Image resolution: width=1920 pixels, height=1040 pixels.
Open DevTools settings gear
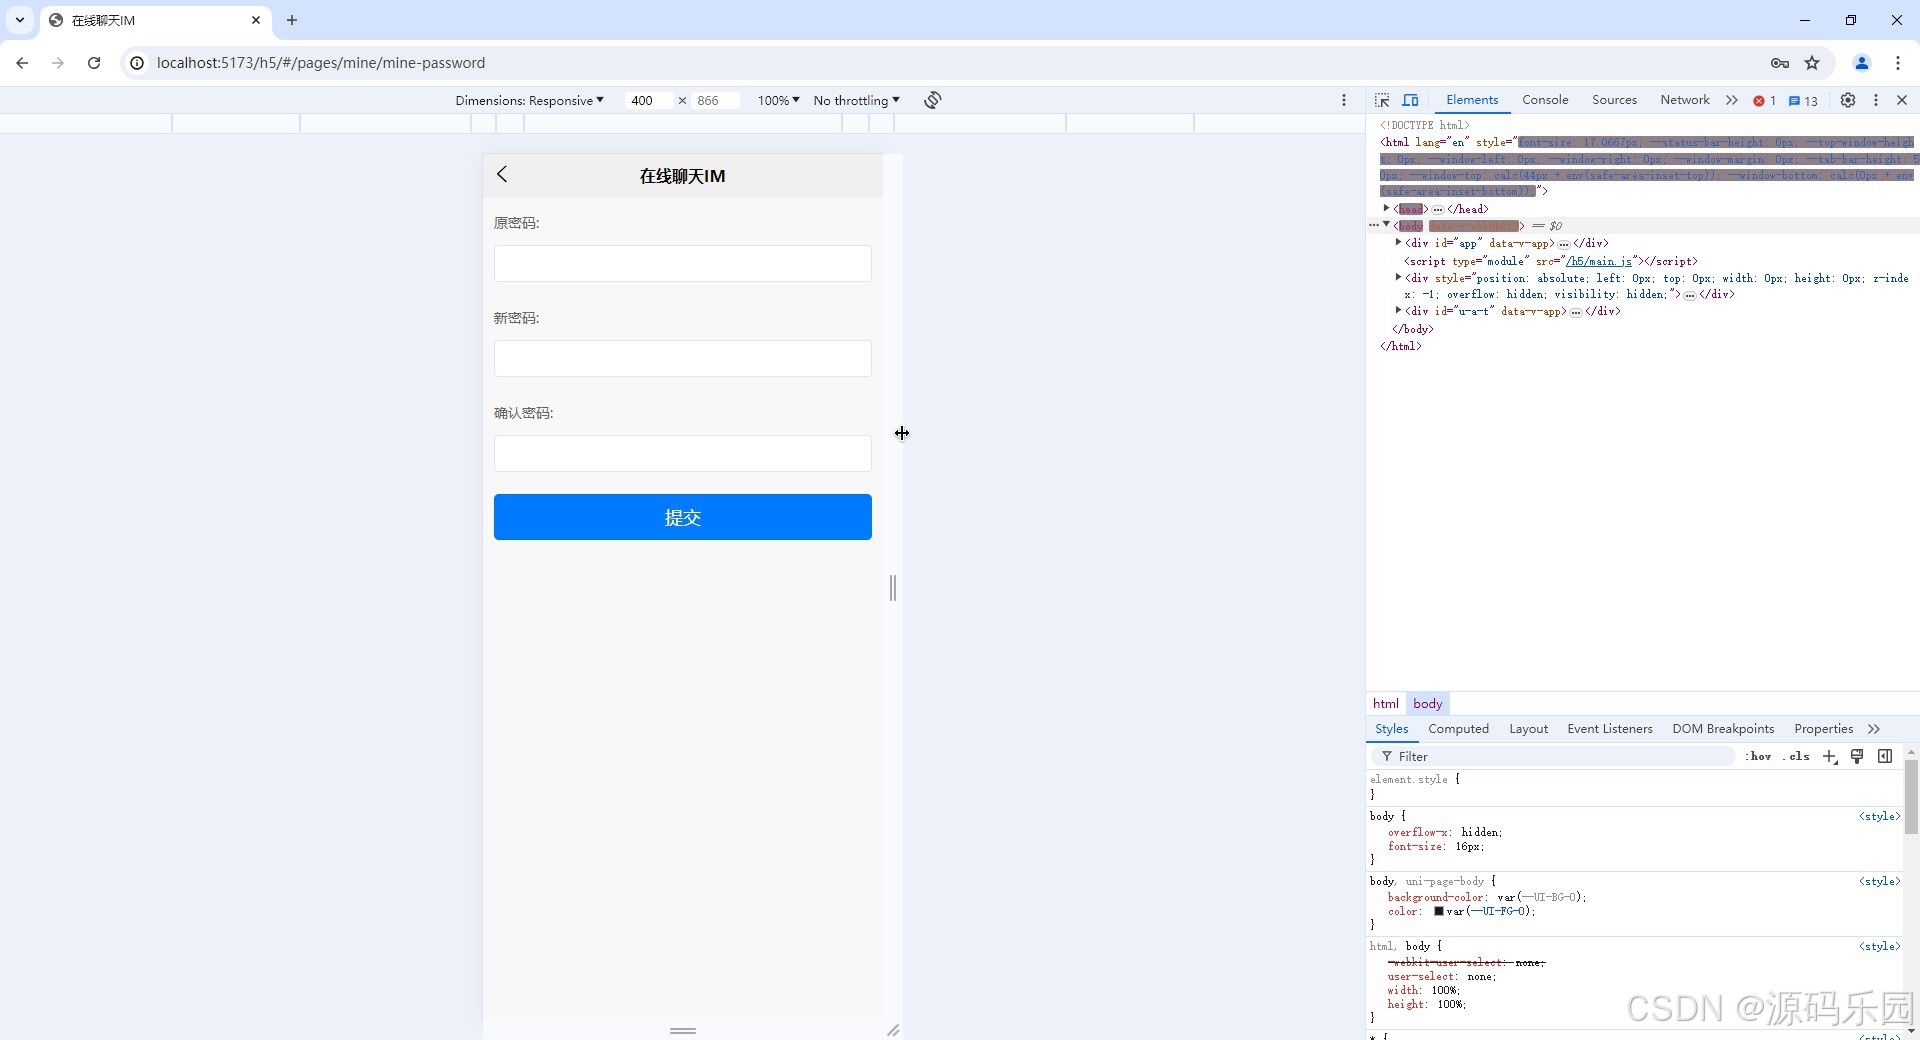tap(1848, 100)
